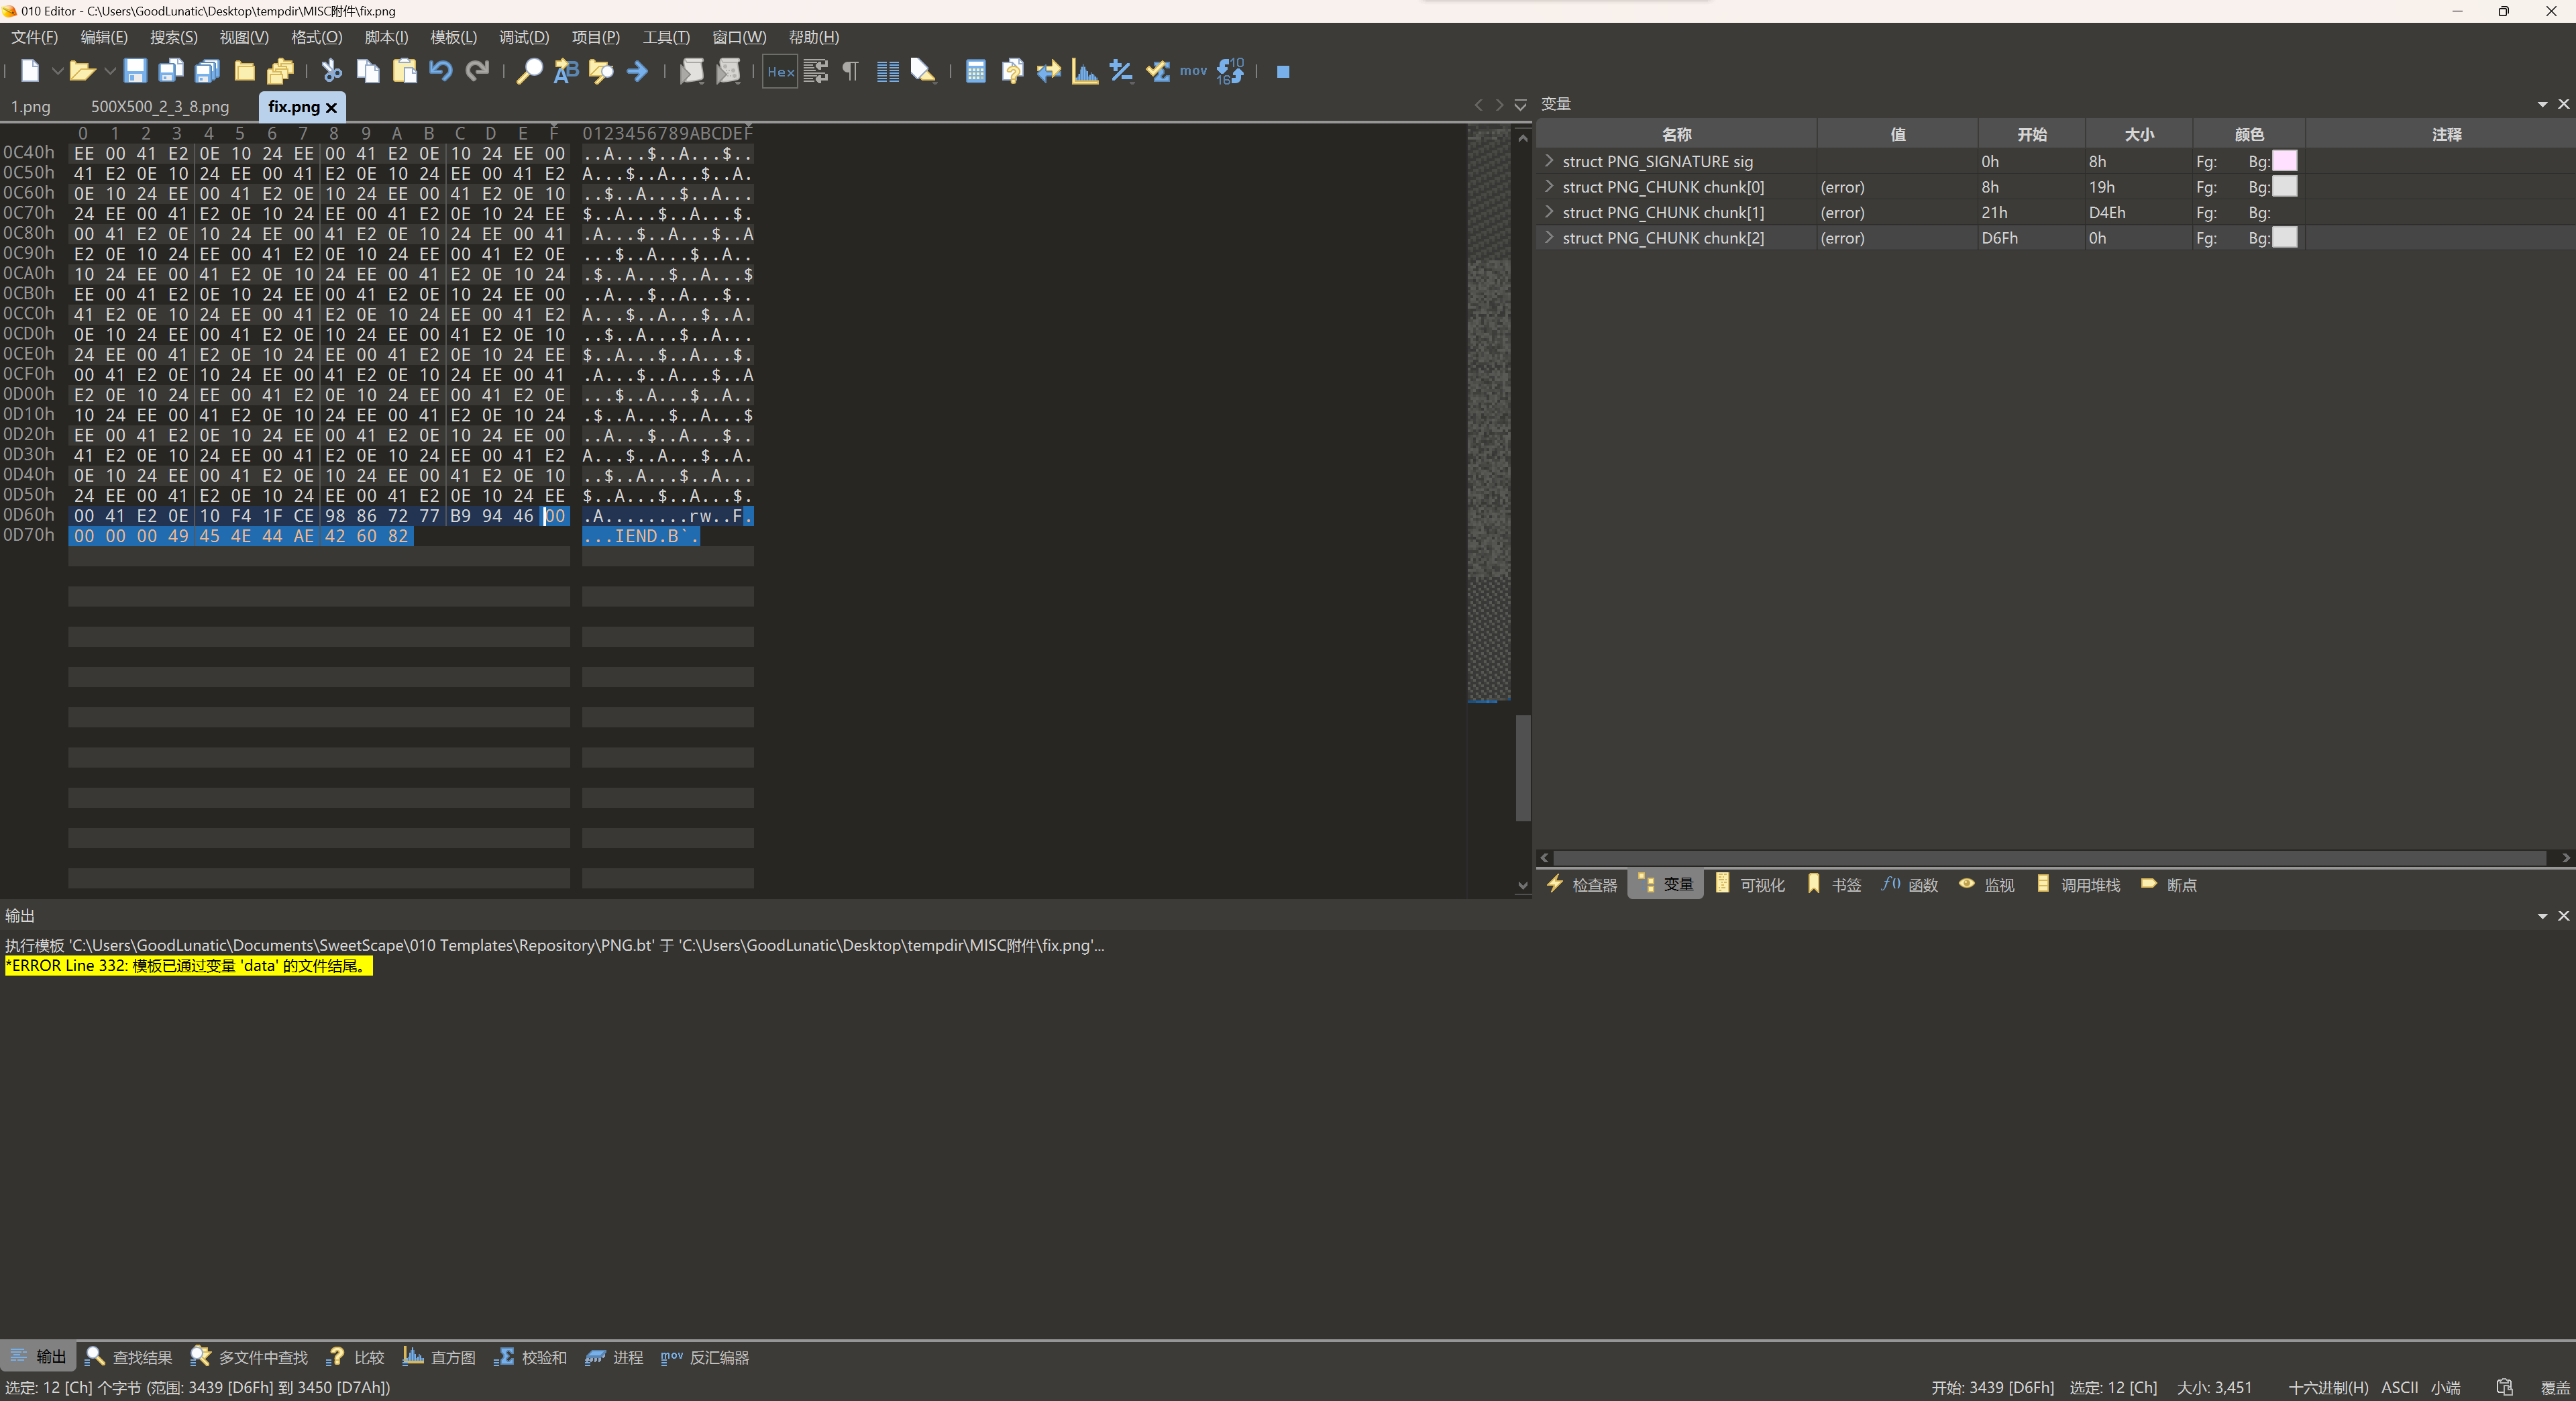
Task: Open base converter 10/16 icon
Action: coord(1230,71)
